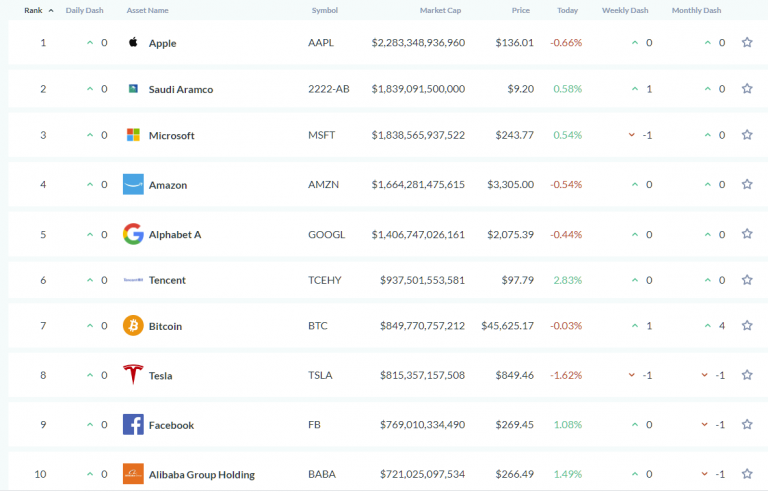Click the Today column header

tap(567, 10)
